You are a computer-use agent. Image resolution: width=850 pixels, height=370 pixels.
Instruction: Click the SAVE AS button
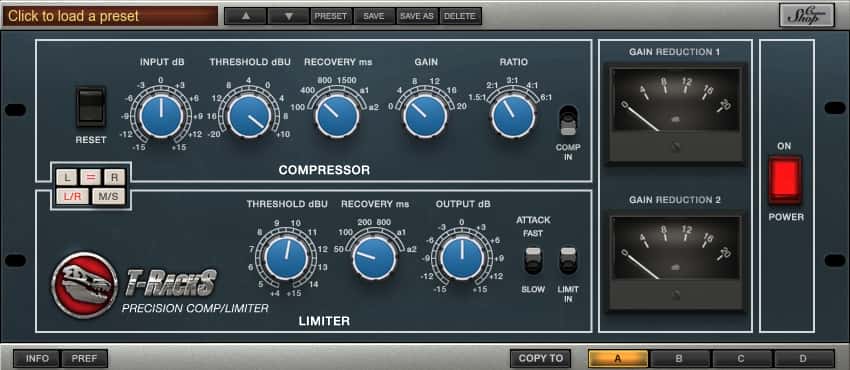coord(417,16)
